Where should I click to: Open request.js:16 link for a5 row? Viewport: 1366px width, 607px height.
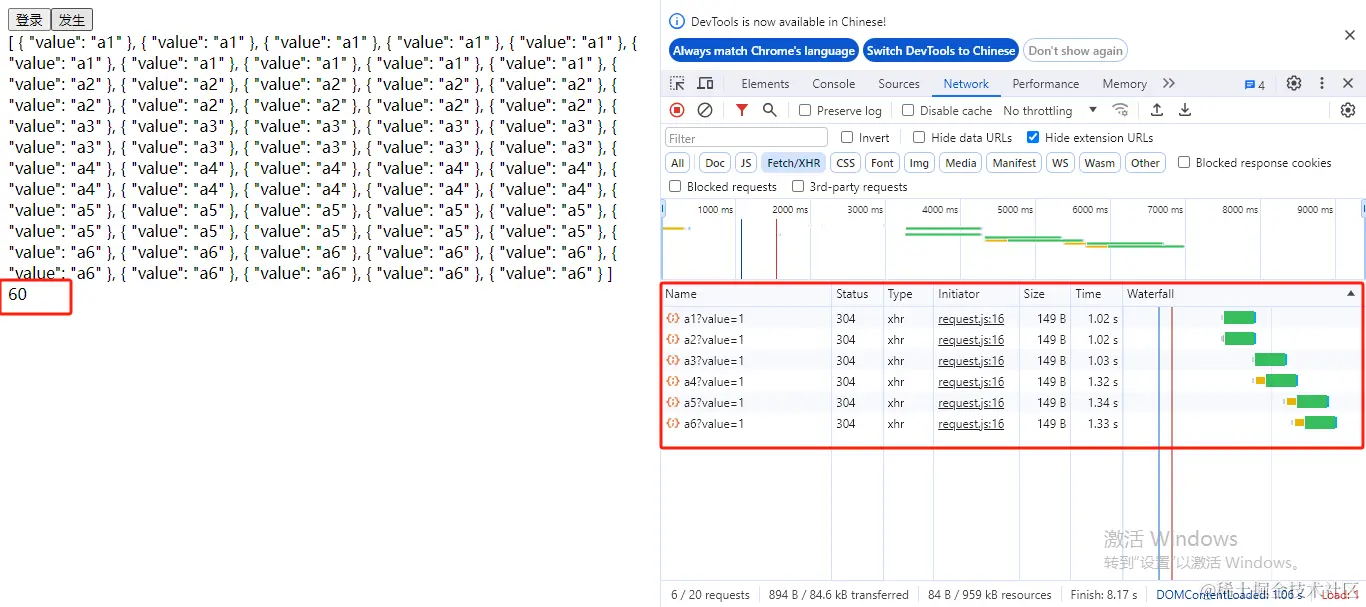[x=971, y=403]
